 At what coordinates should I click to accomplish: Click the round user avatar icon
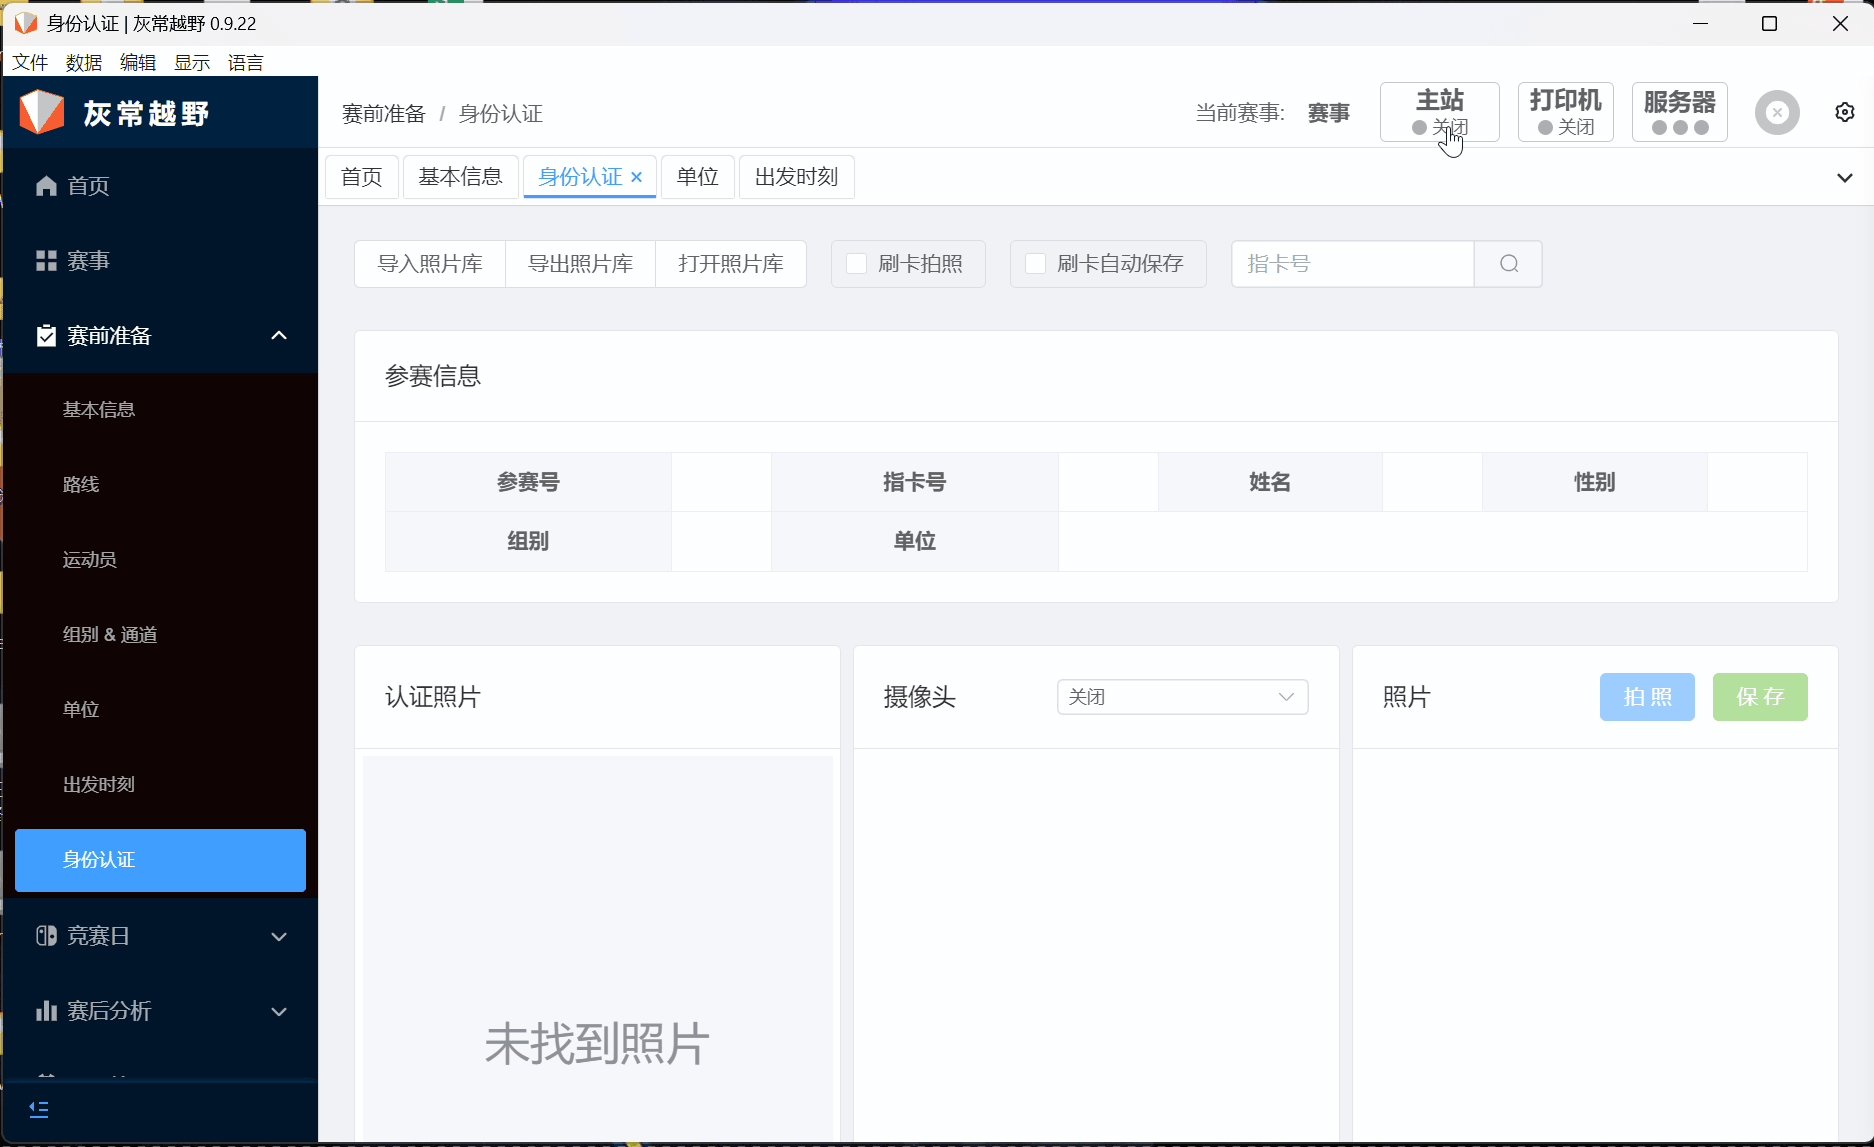(x=1777, y=113)
